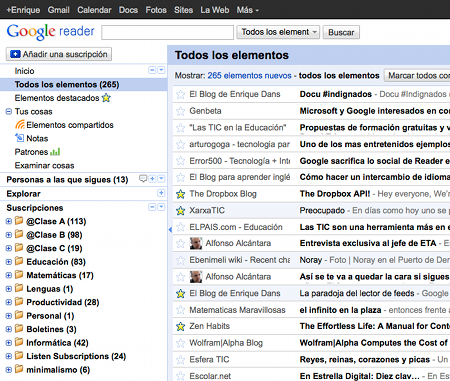Screen dimensions: 450x381
Task: Star the 'Docu #indignados' item
Action: point(180,94)
